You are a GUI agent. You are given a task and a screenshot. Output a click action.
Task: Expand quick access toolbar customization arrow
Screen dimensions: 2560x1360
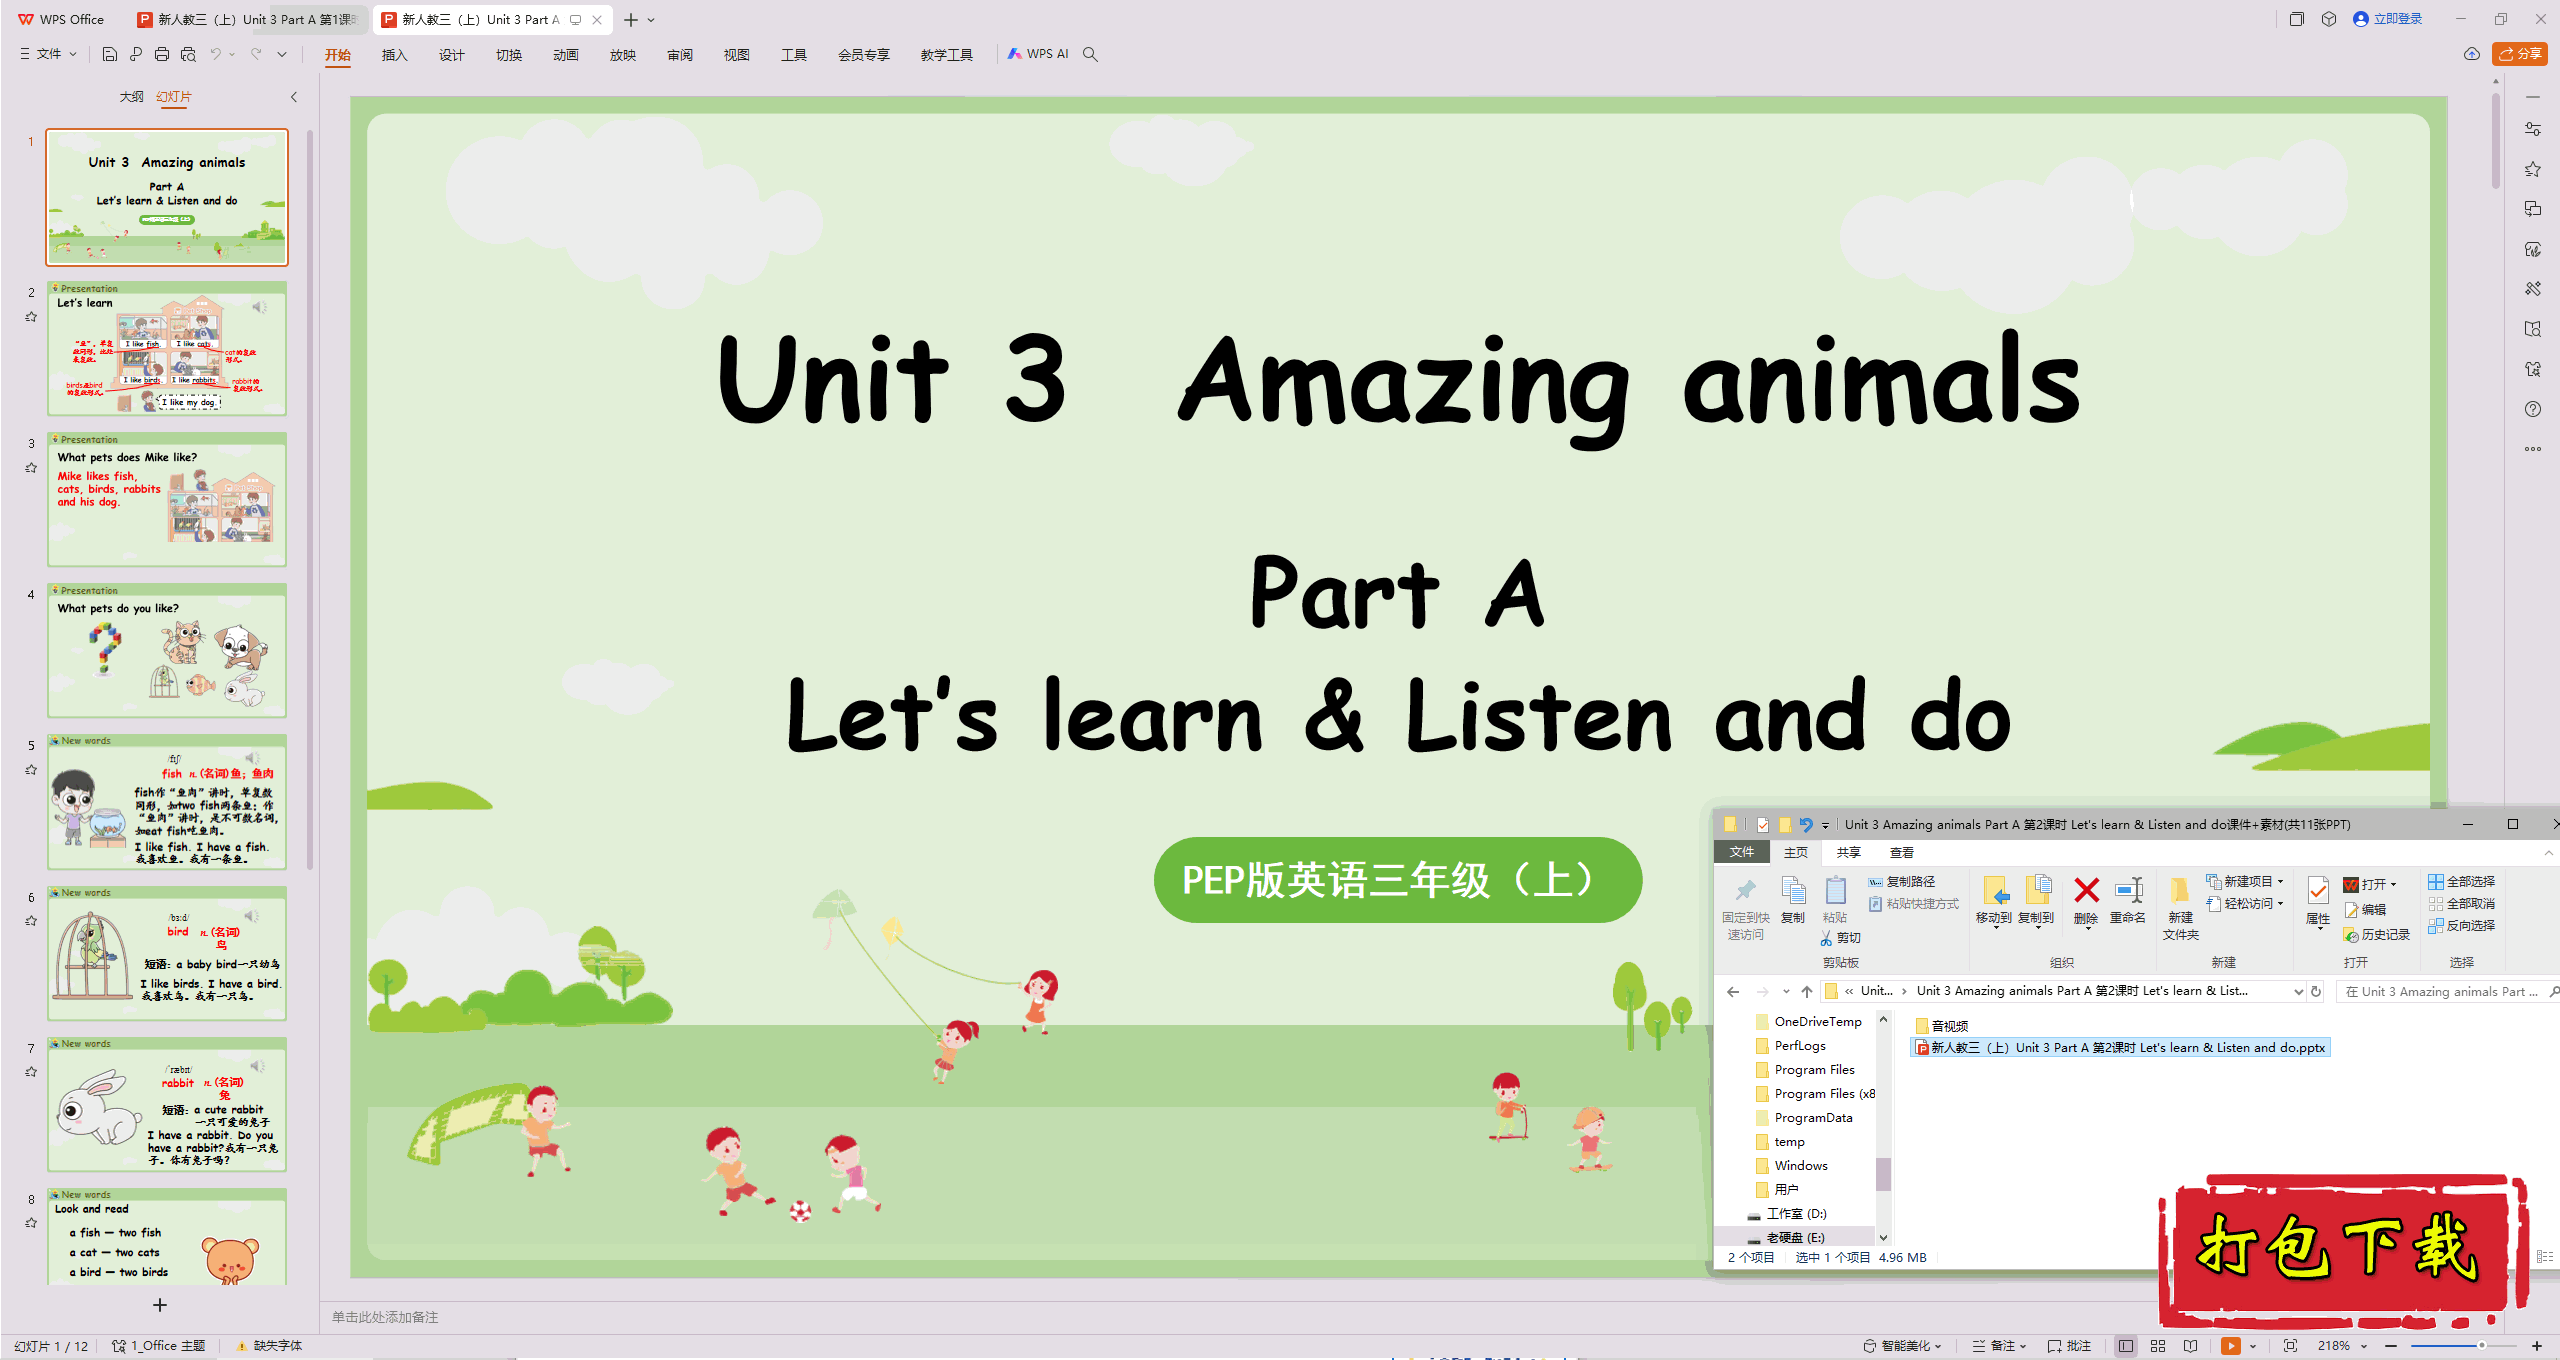click(x=282, y=54)
